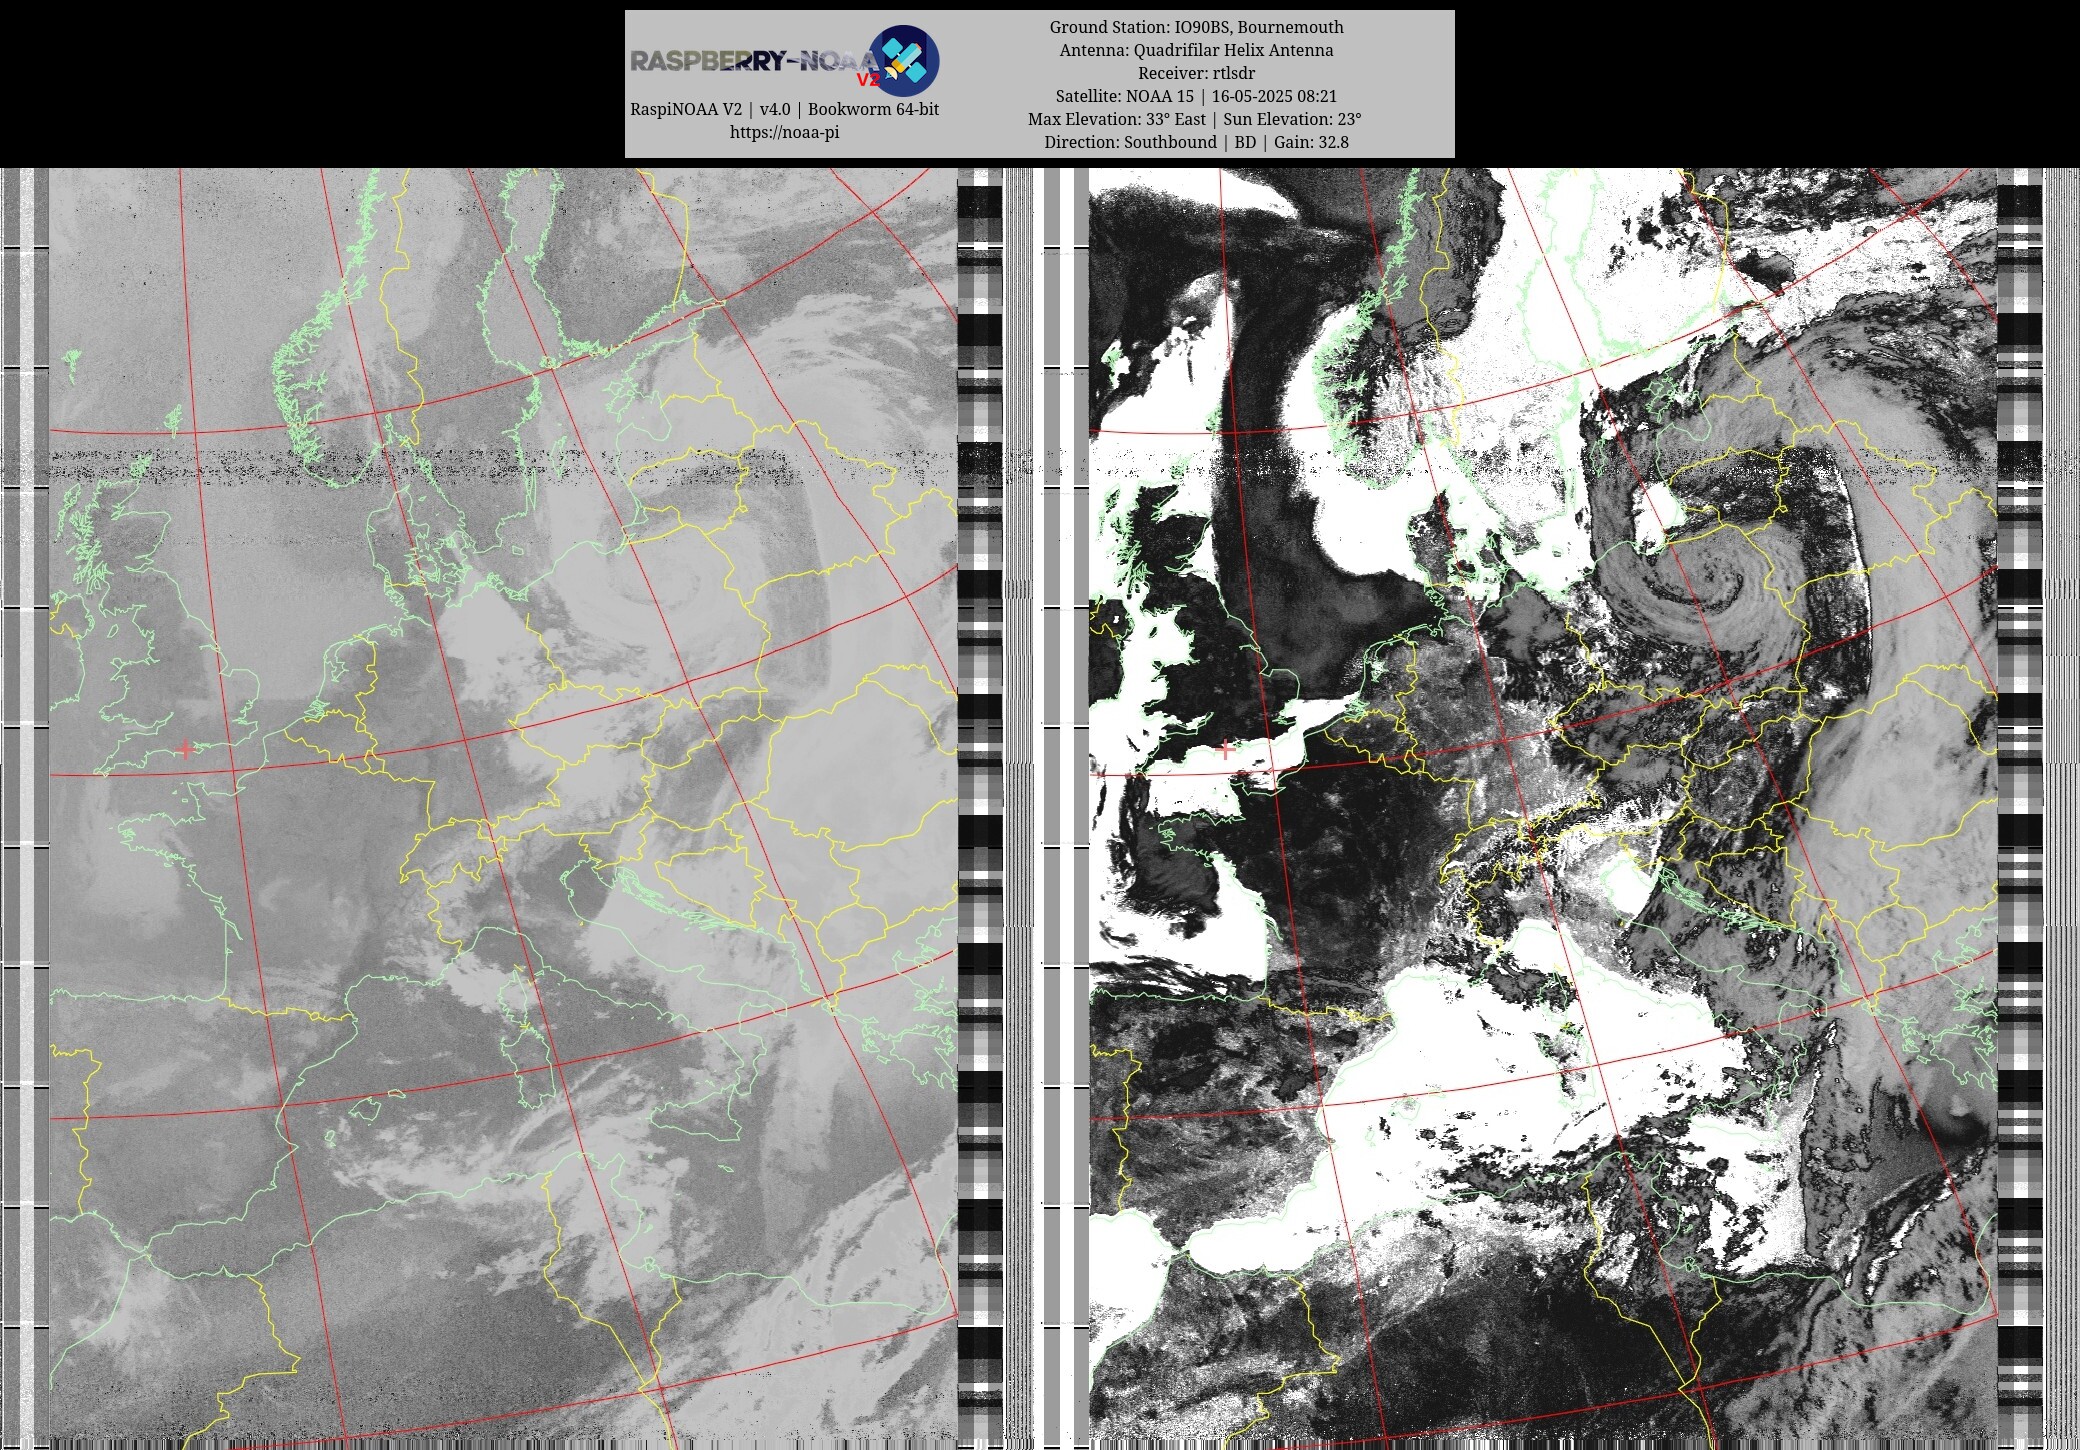
Task: Click 'Antenna: Quadrifilar Helix Antenna' line
Action: (1196, 50)
